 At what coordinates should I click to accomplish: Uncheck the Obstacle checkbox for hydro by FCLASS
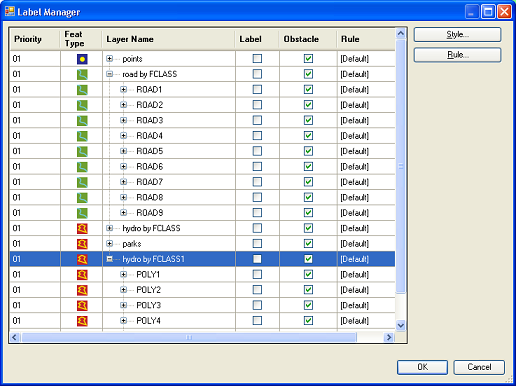click(x=308, y=228)
